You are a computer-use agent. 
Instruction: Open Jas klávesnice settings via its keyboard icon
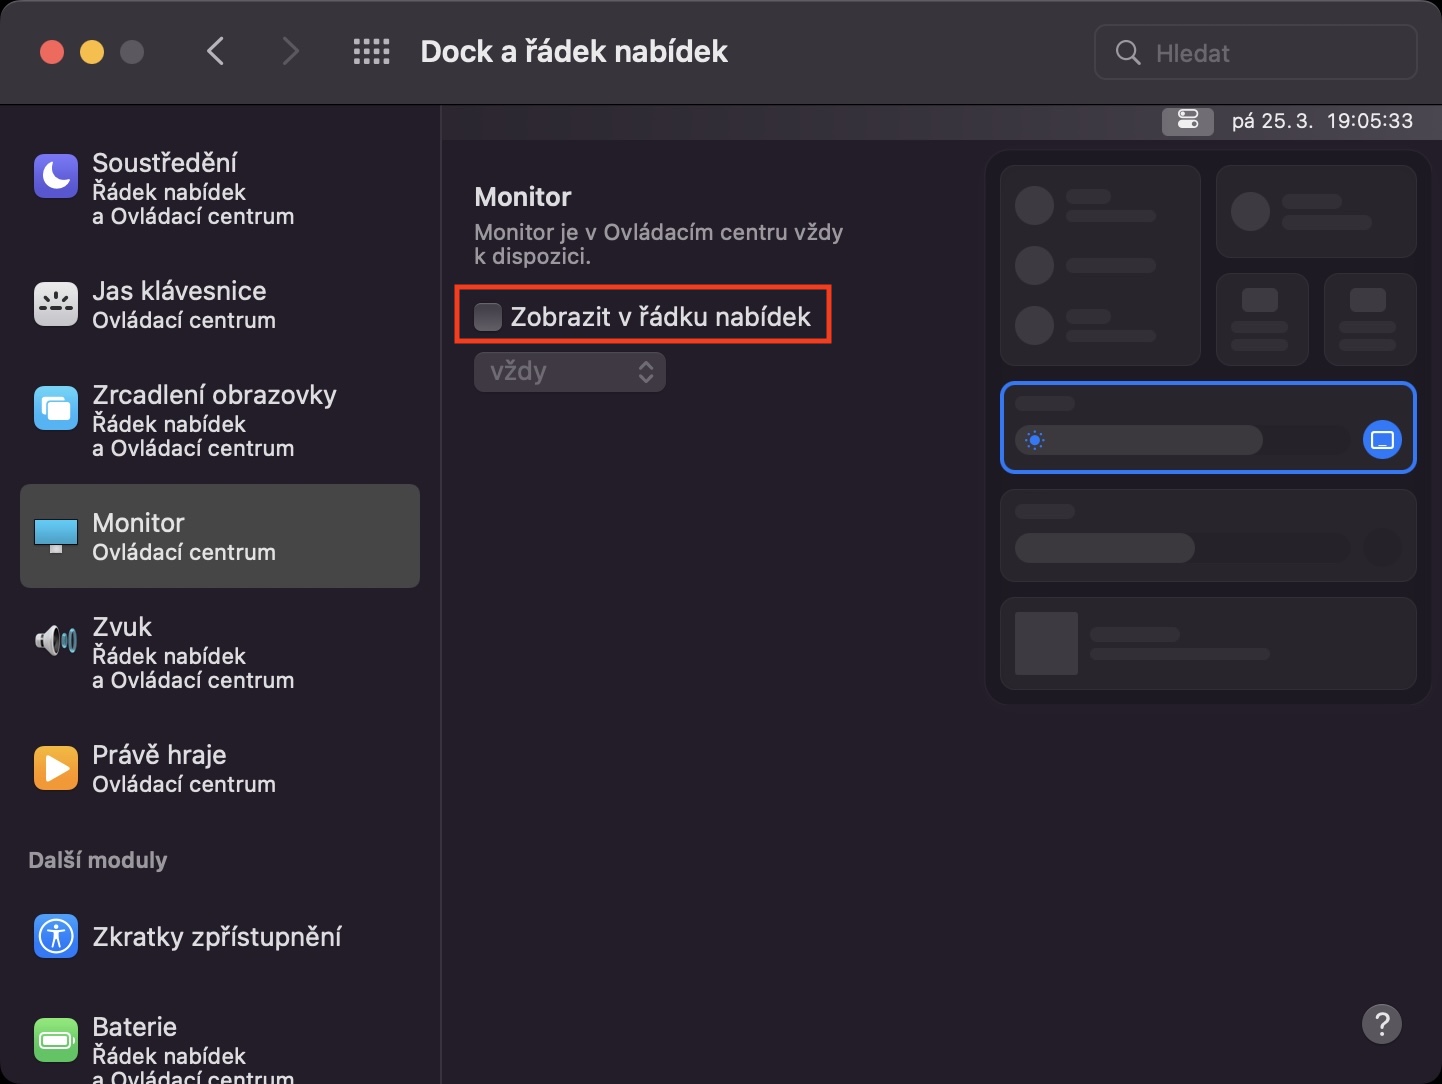coord(55,304)
